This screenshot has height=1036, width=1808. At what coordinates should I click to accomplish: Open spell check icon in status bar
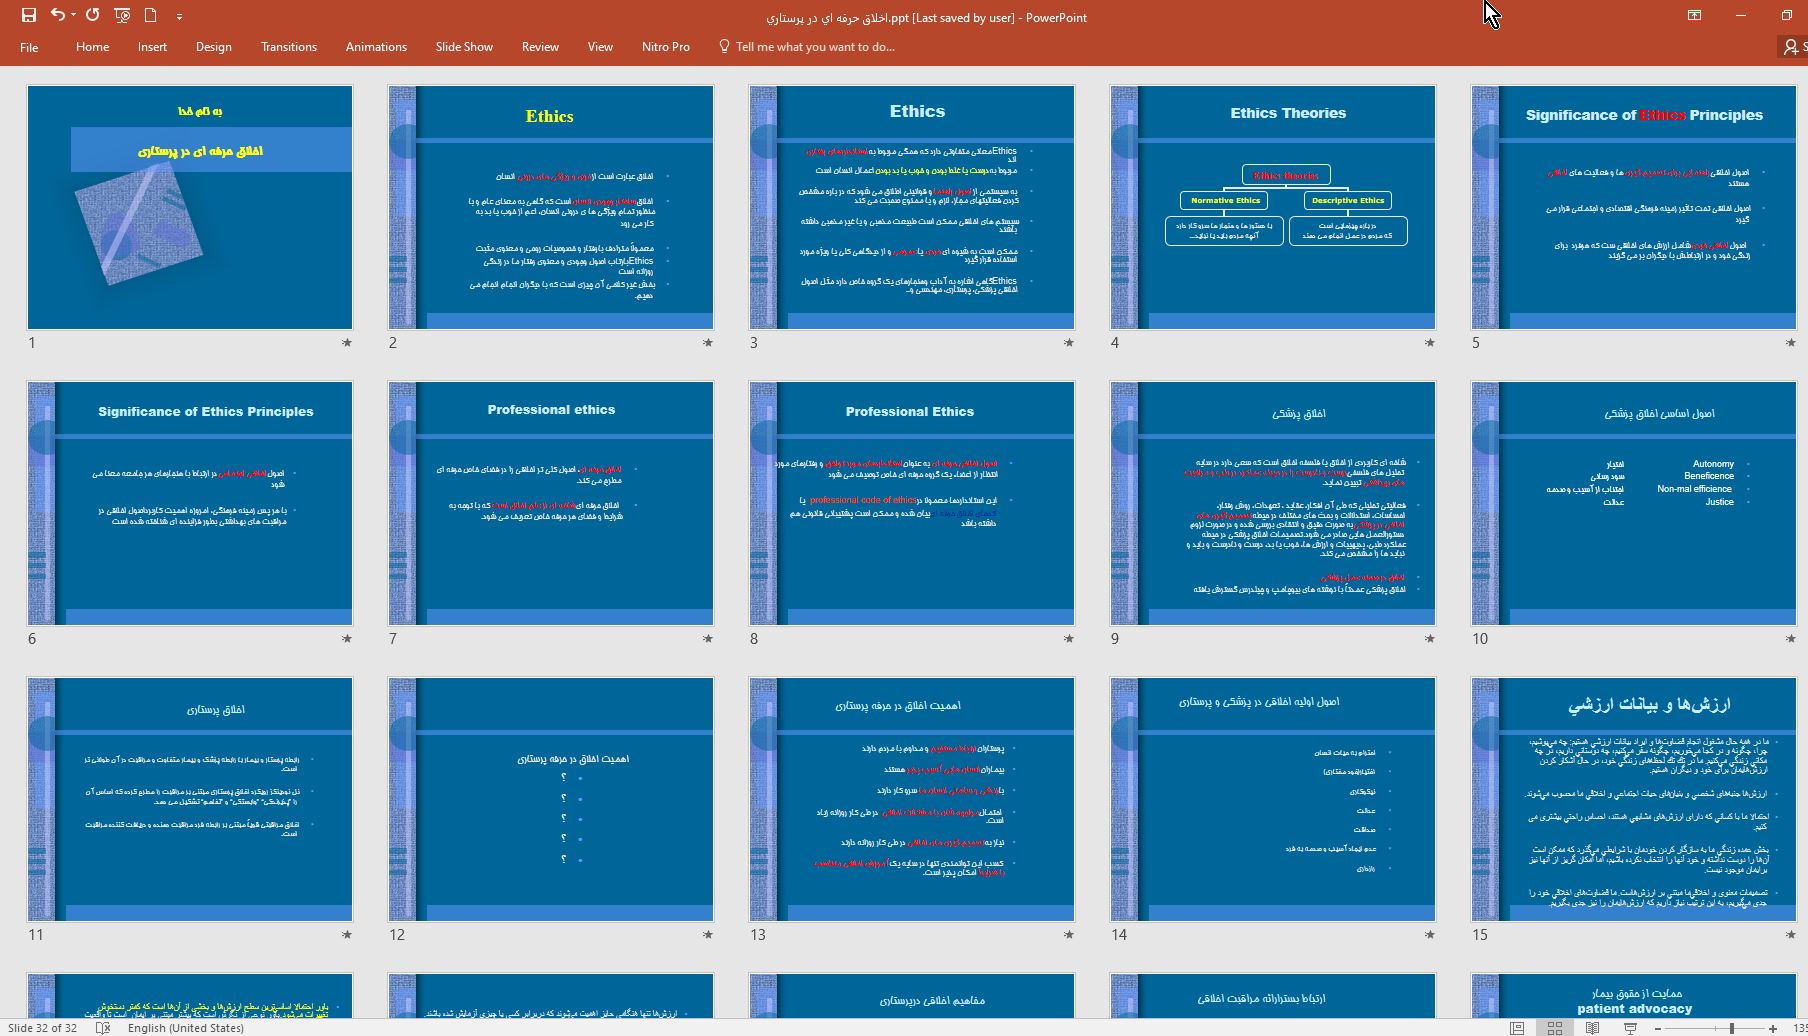point(103,1028)
